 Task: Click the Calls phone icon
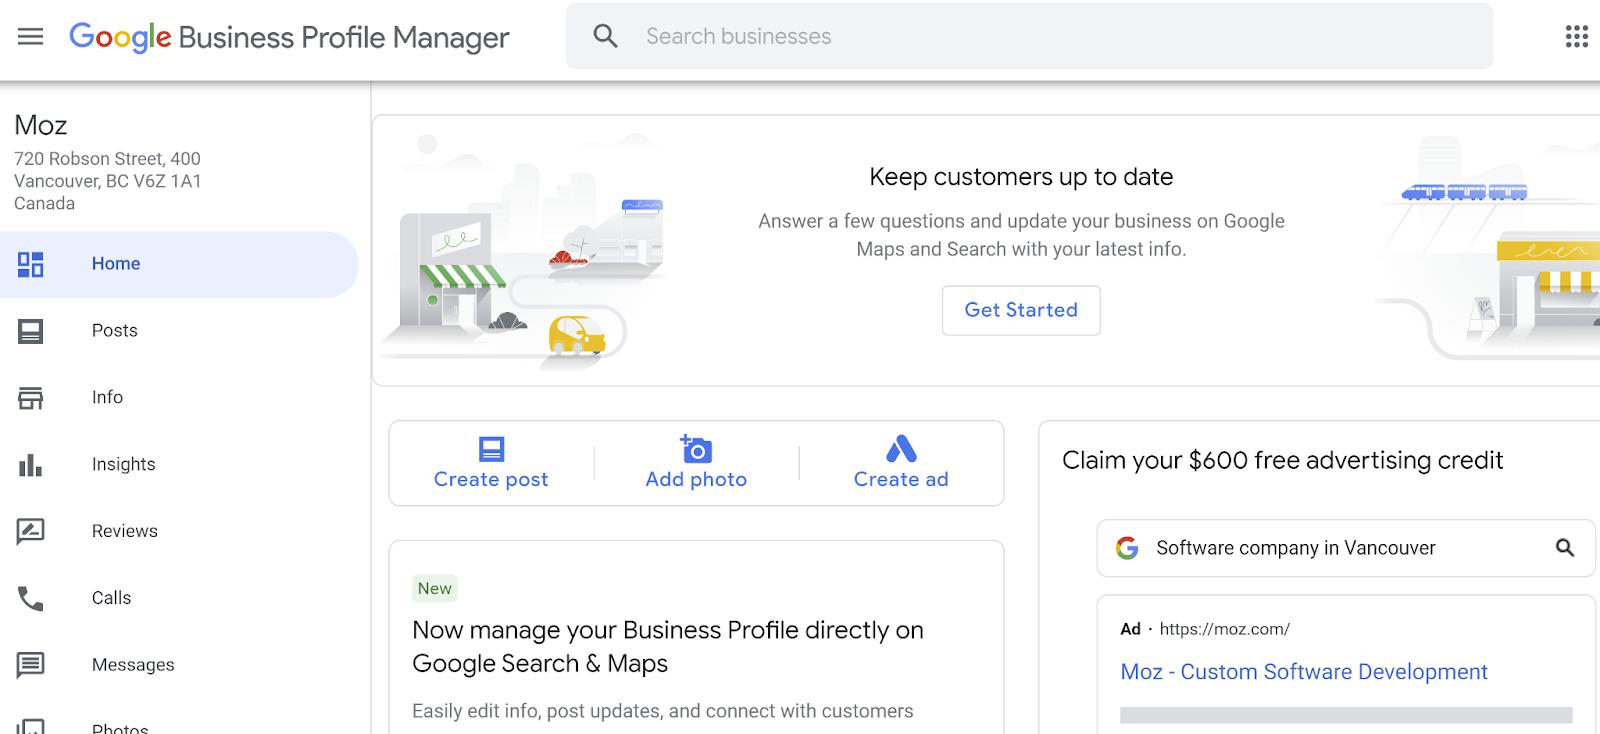(x=31, y=598)
